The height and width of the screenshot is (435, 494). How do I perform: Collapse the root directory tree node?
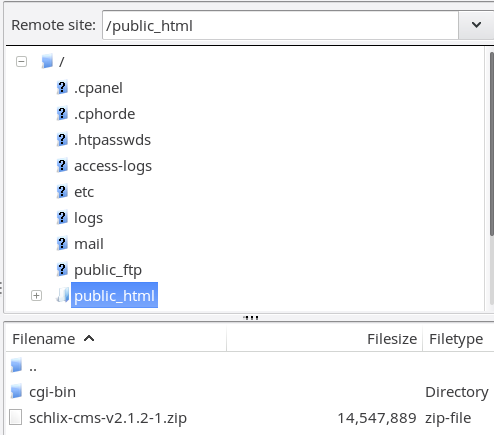(21, 62)
